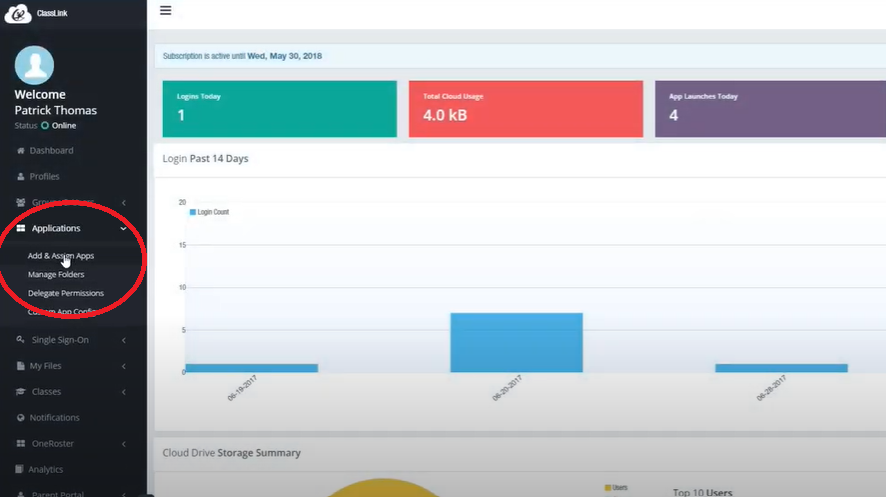Click the Single Sign-On key icon
The width and height of the screenshot is (886, 497).
pyautogui.click(x=21, y=339)
